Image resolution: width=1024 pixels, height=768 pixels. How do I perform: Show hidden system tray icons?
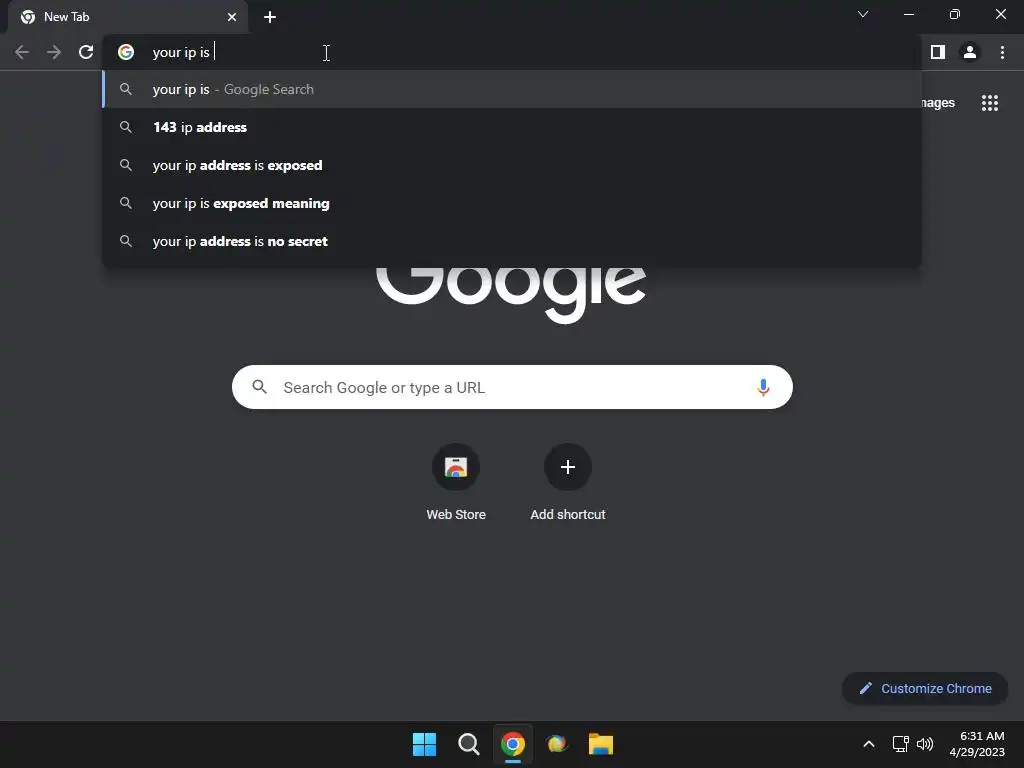click(x=869, y=744)
